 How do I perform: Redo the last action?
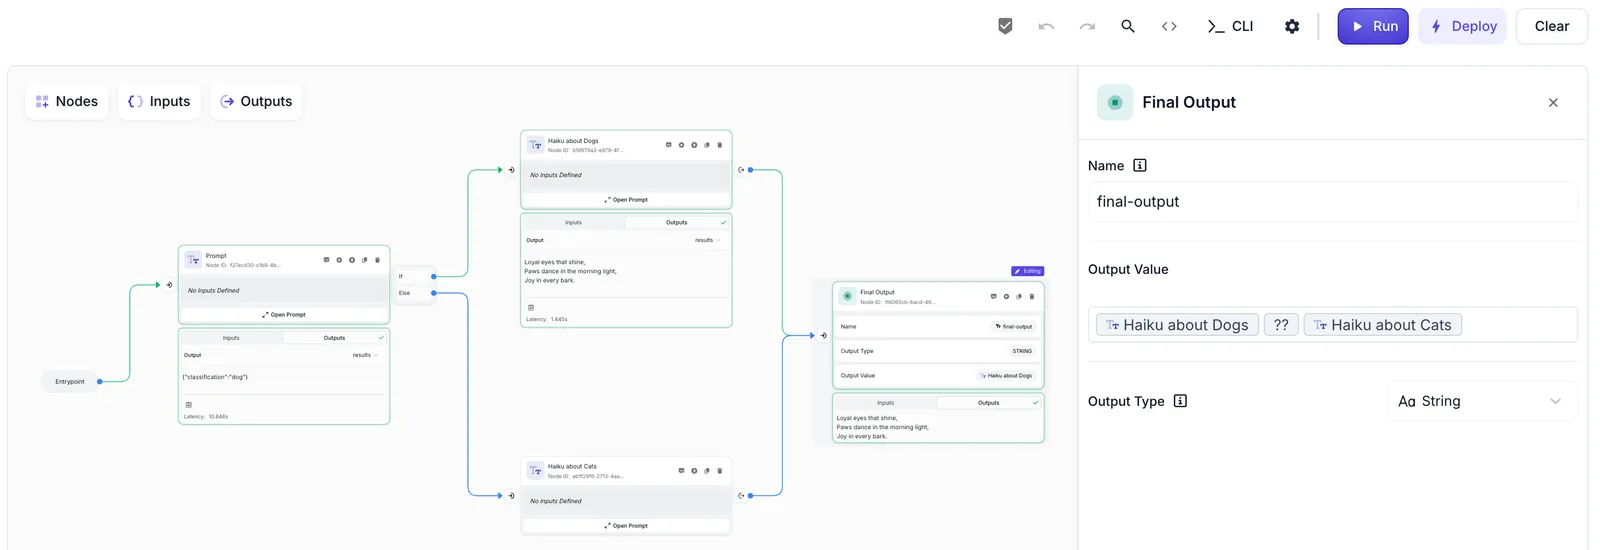[1087, 26]
